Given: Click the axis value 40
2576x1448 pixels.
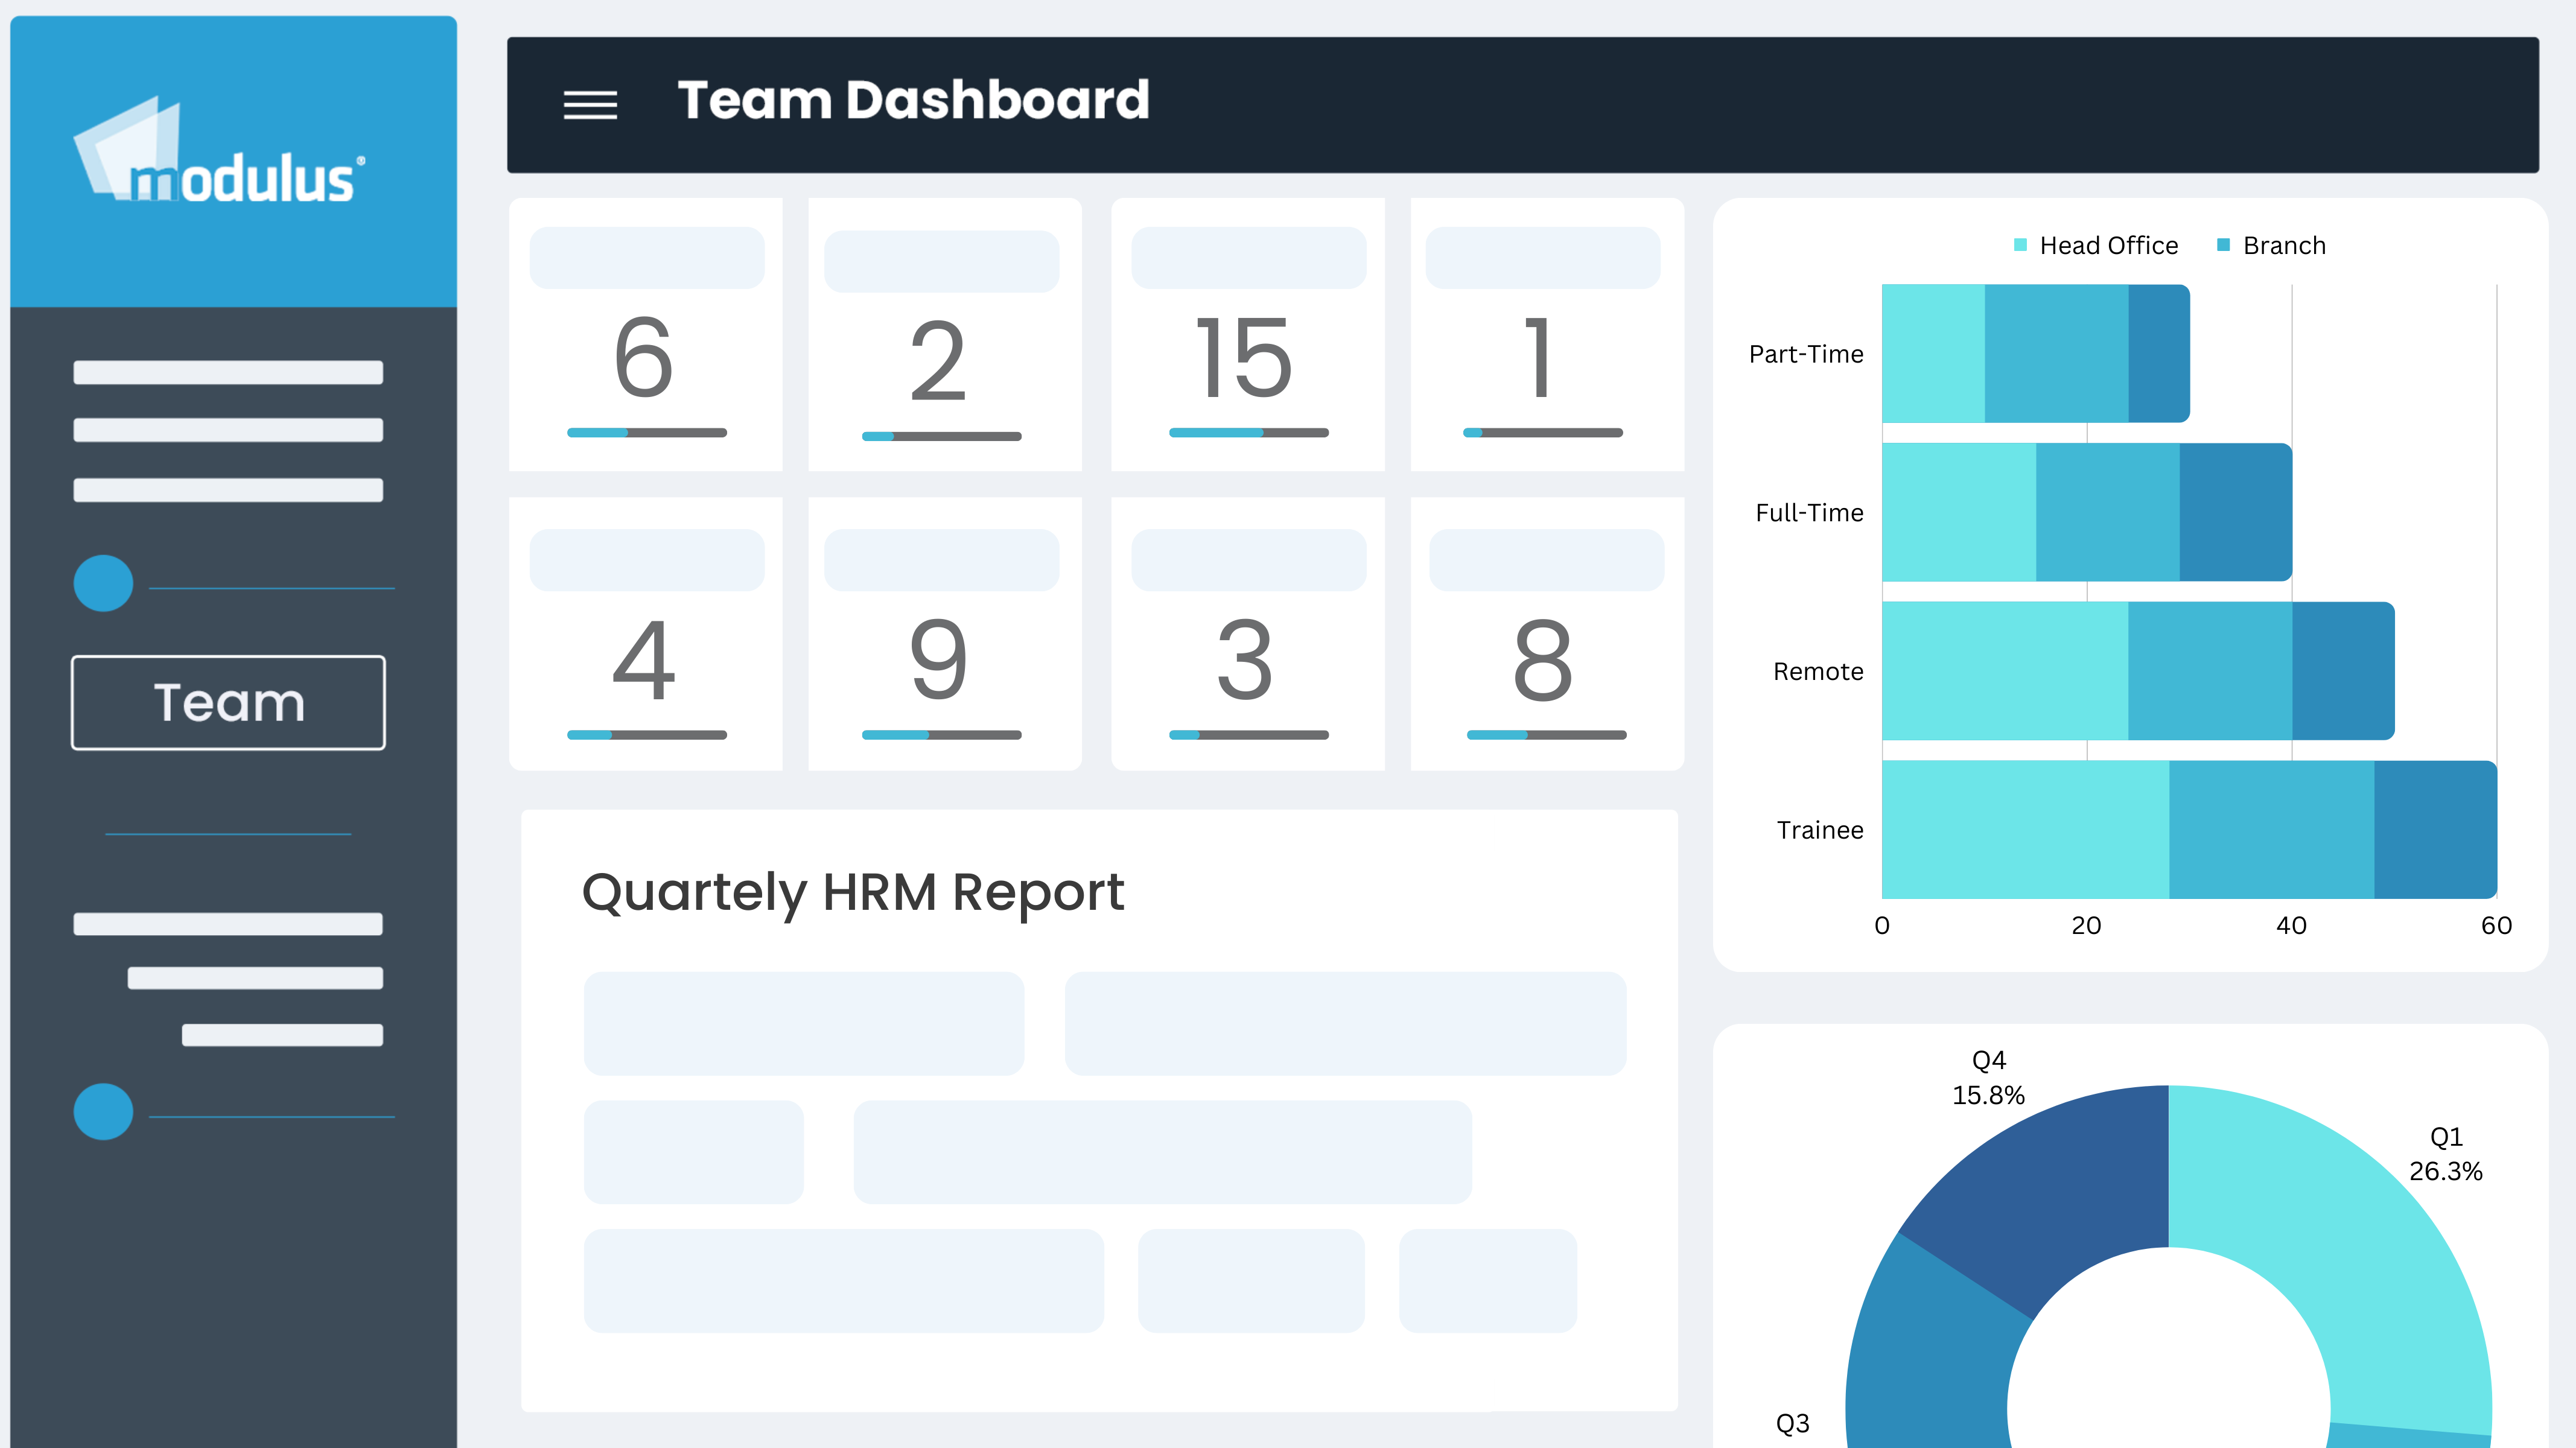Looking at the screenshot, I should pos(2291,925).
